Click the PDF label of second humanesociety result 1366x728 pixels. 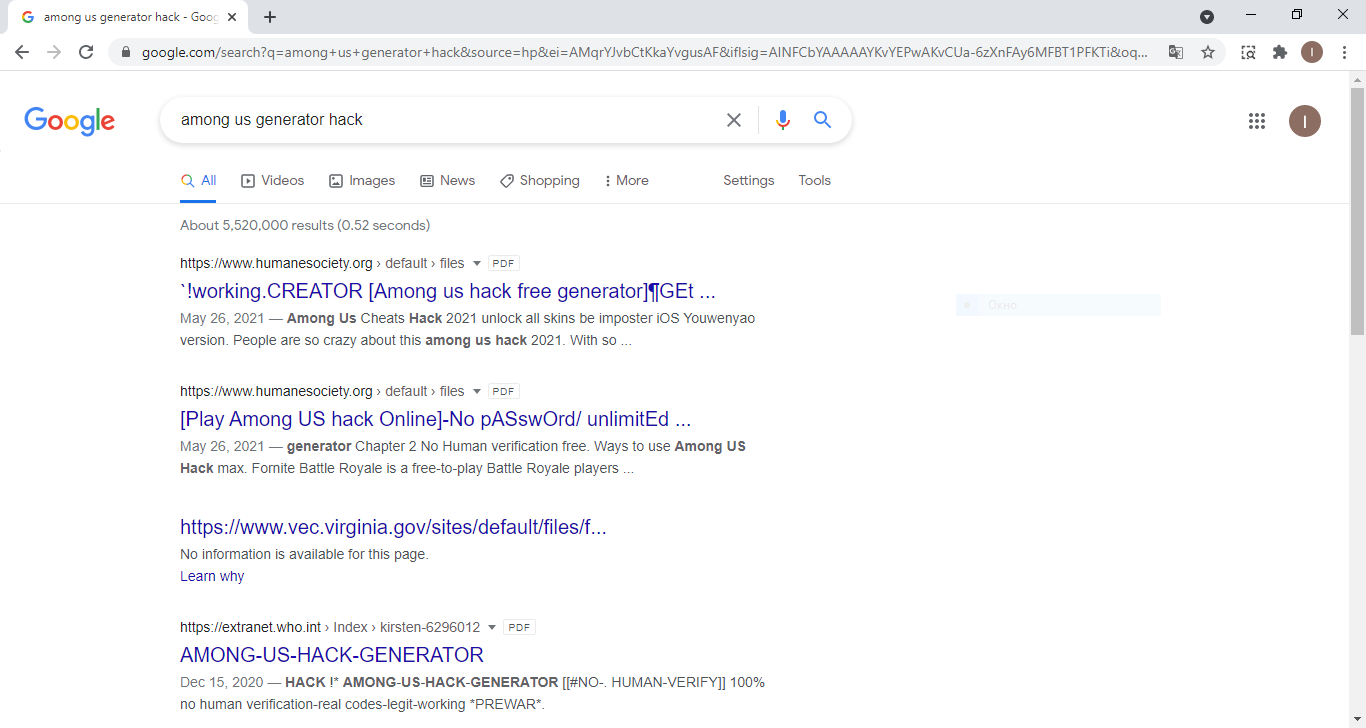click(x=504, y=392)
